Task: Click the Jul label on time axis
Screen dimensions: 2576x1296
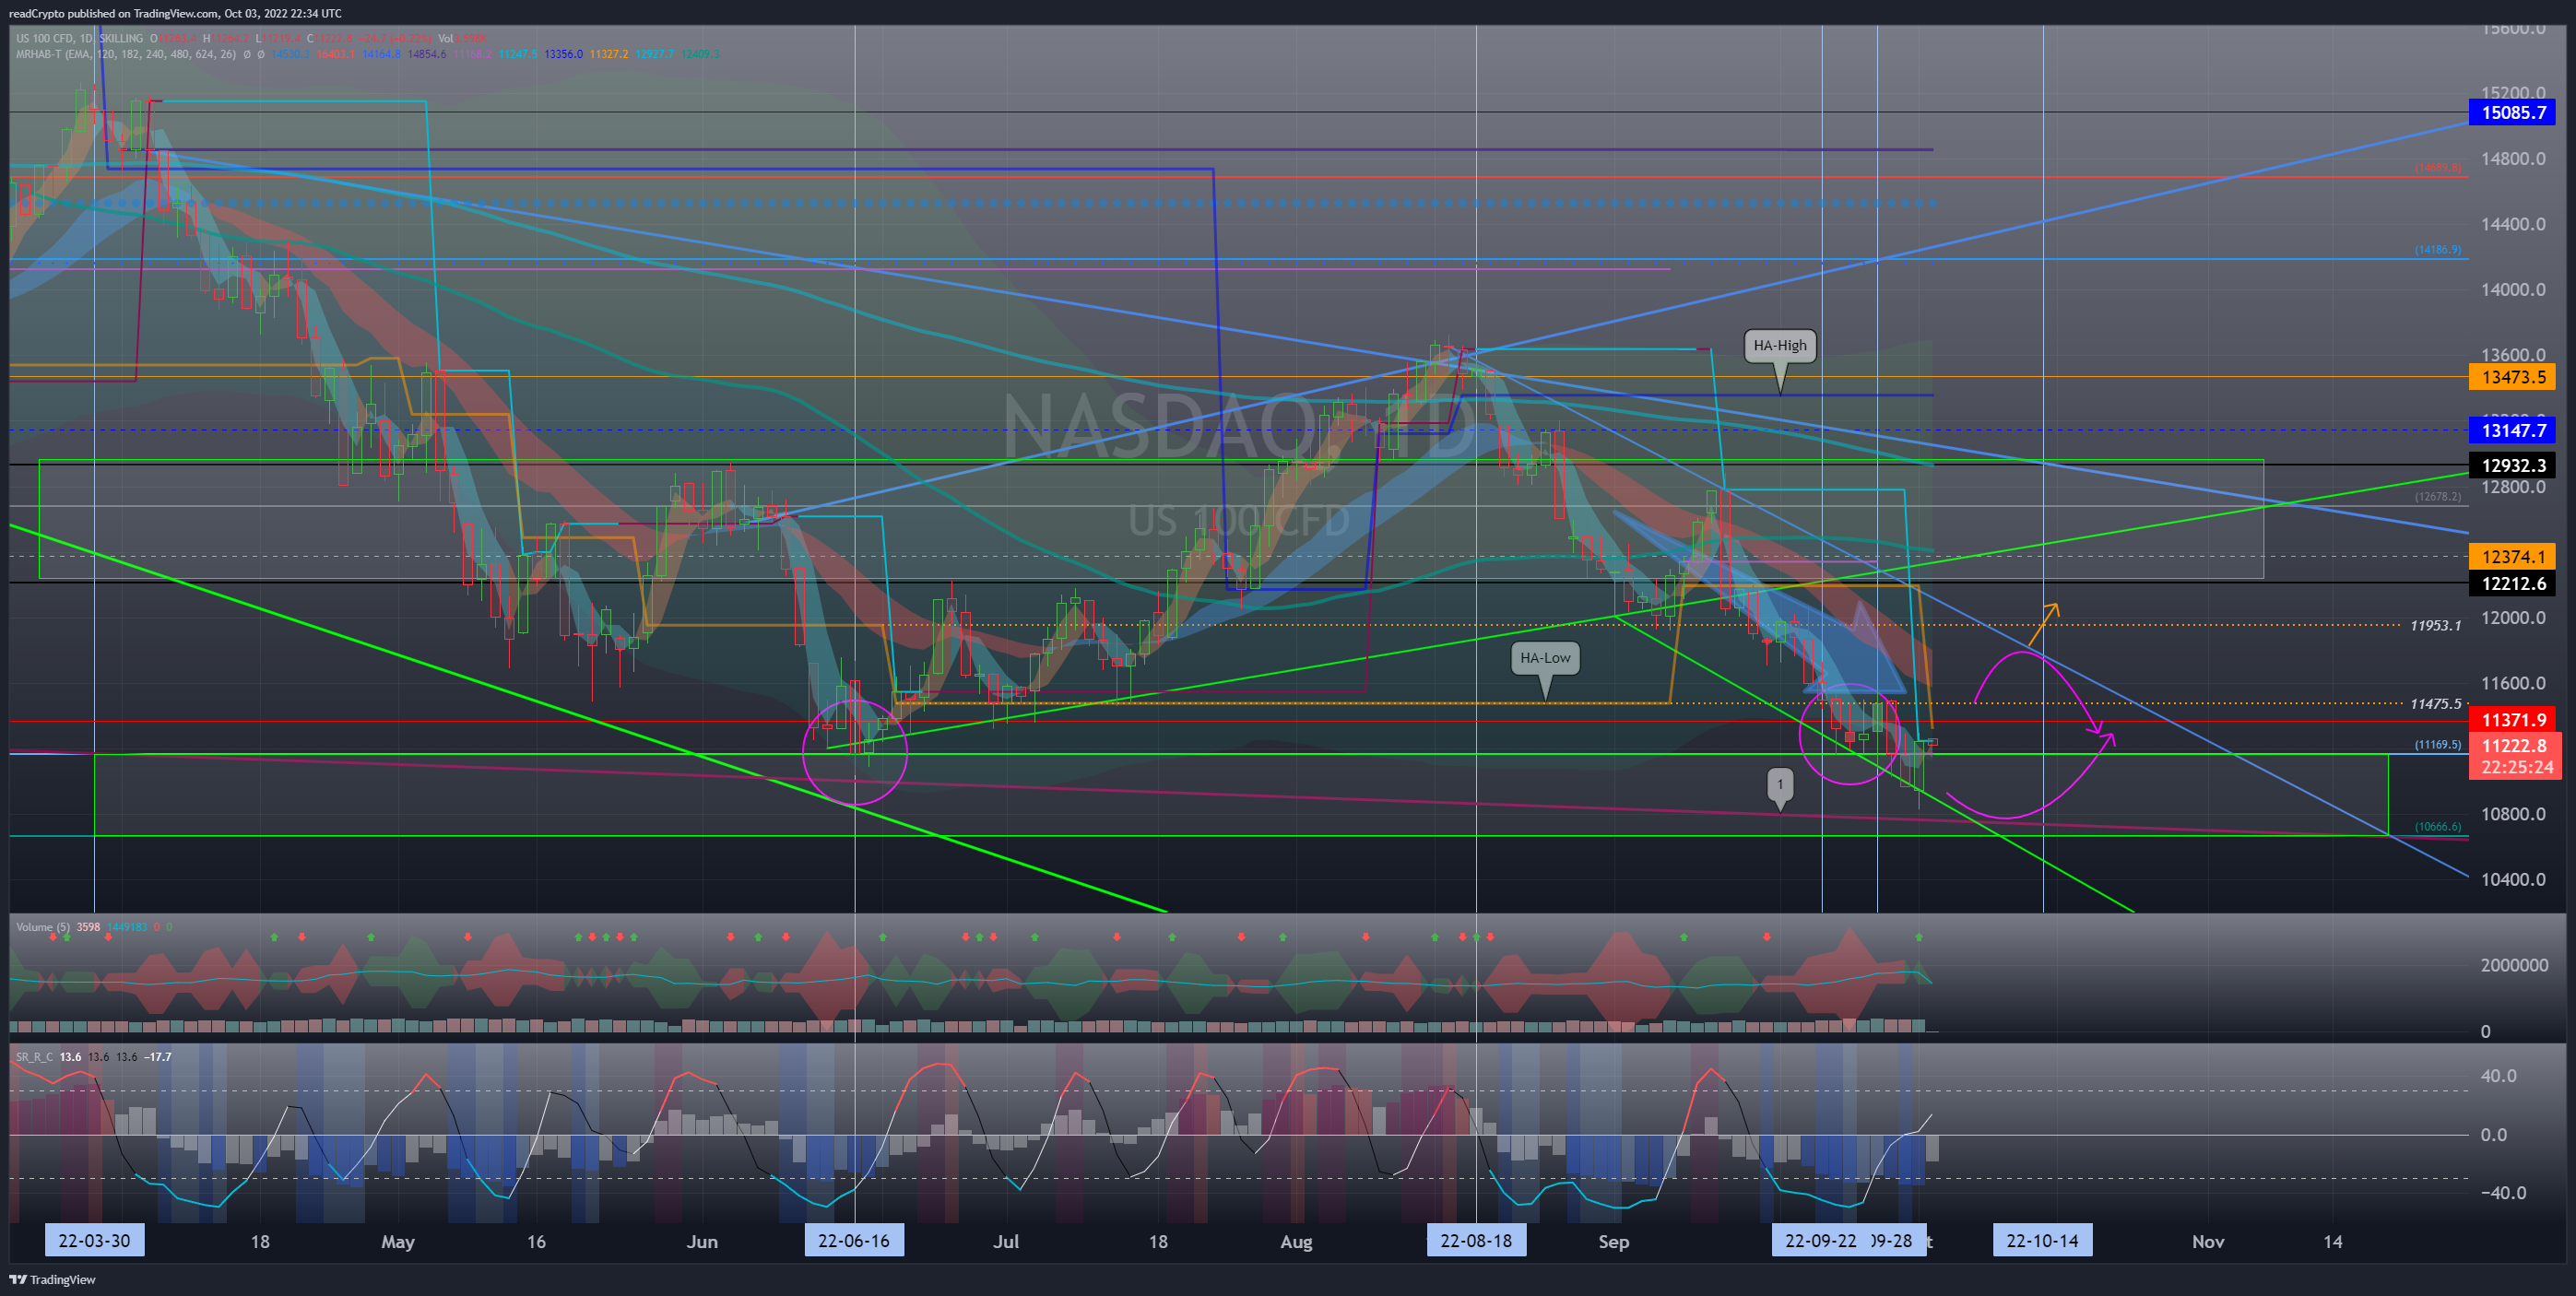Action: point(1006,1242)
